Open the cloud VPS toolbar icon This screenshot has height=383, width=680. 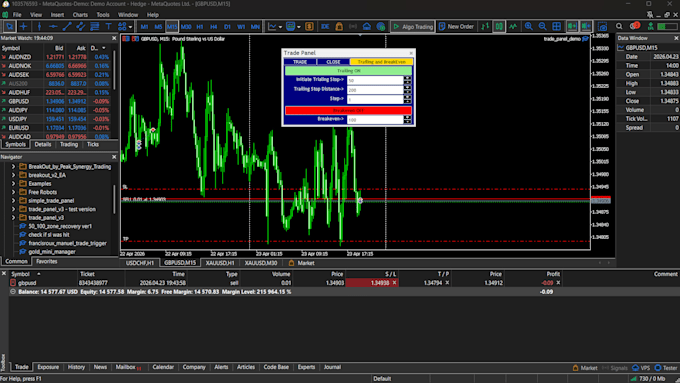pyautogui.click(x=367, y=27)
